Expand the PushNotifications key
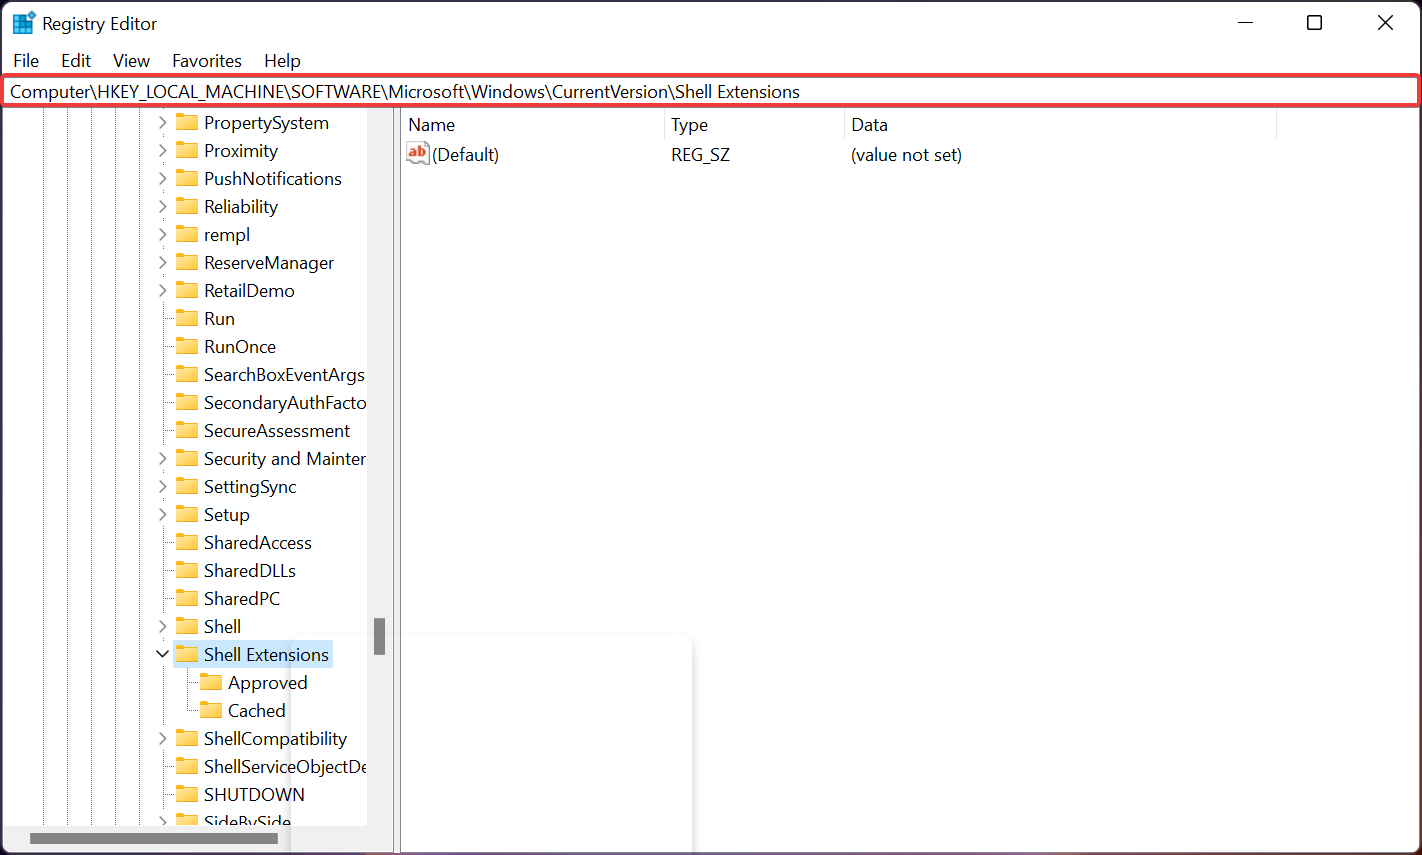Screen dimensions: 1422x855 click(162, 178)
